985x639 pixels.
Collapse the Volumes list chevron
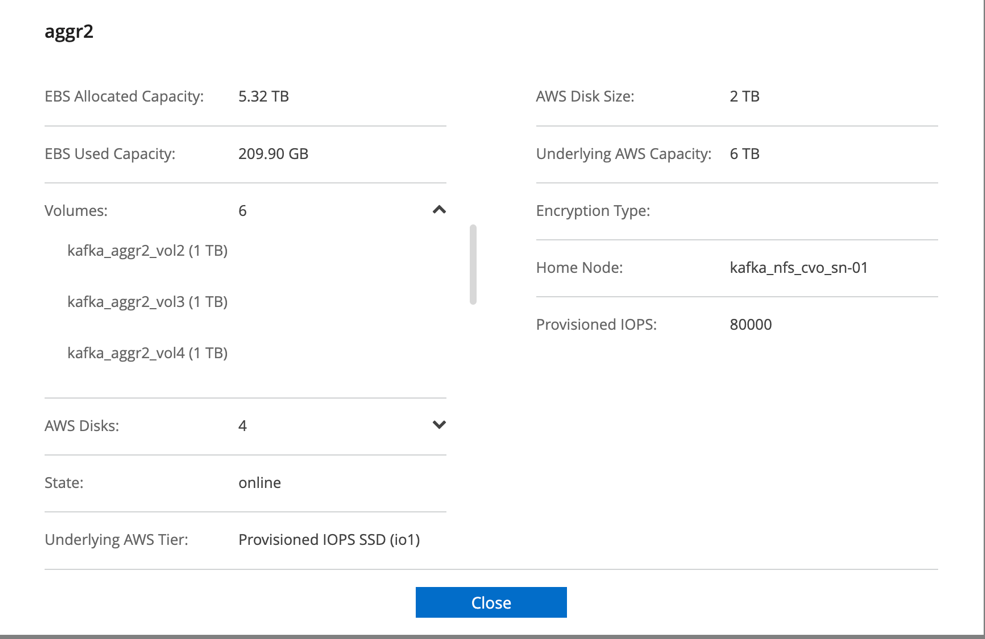click(x=438, y=210)
